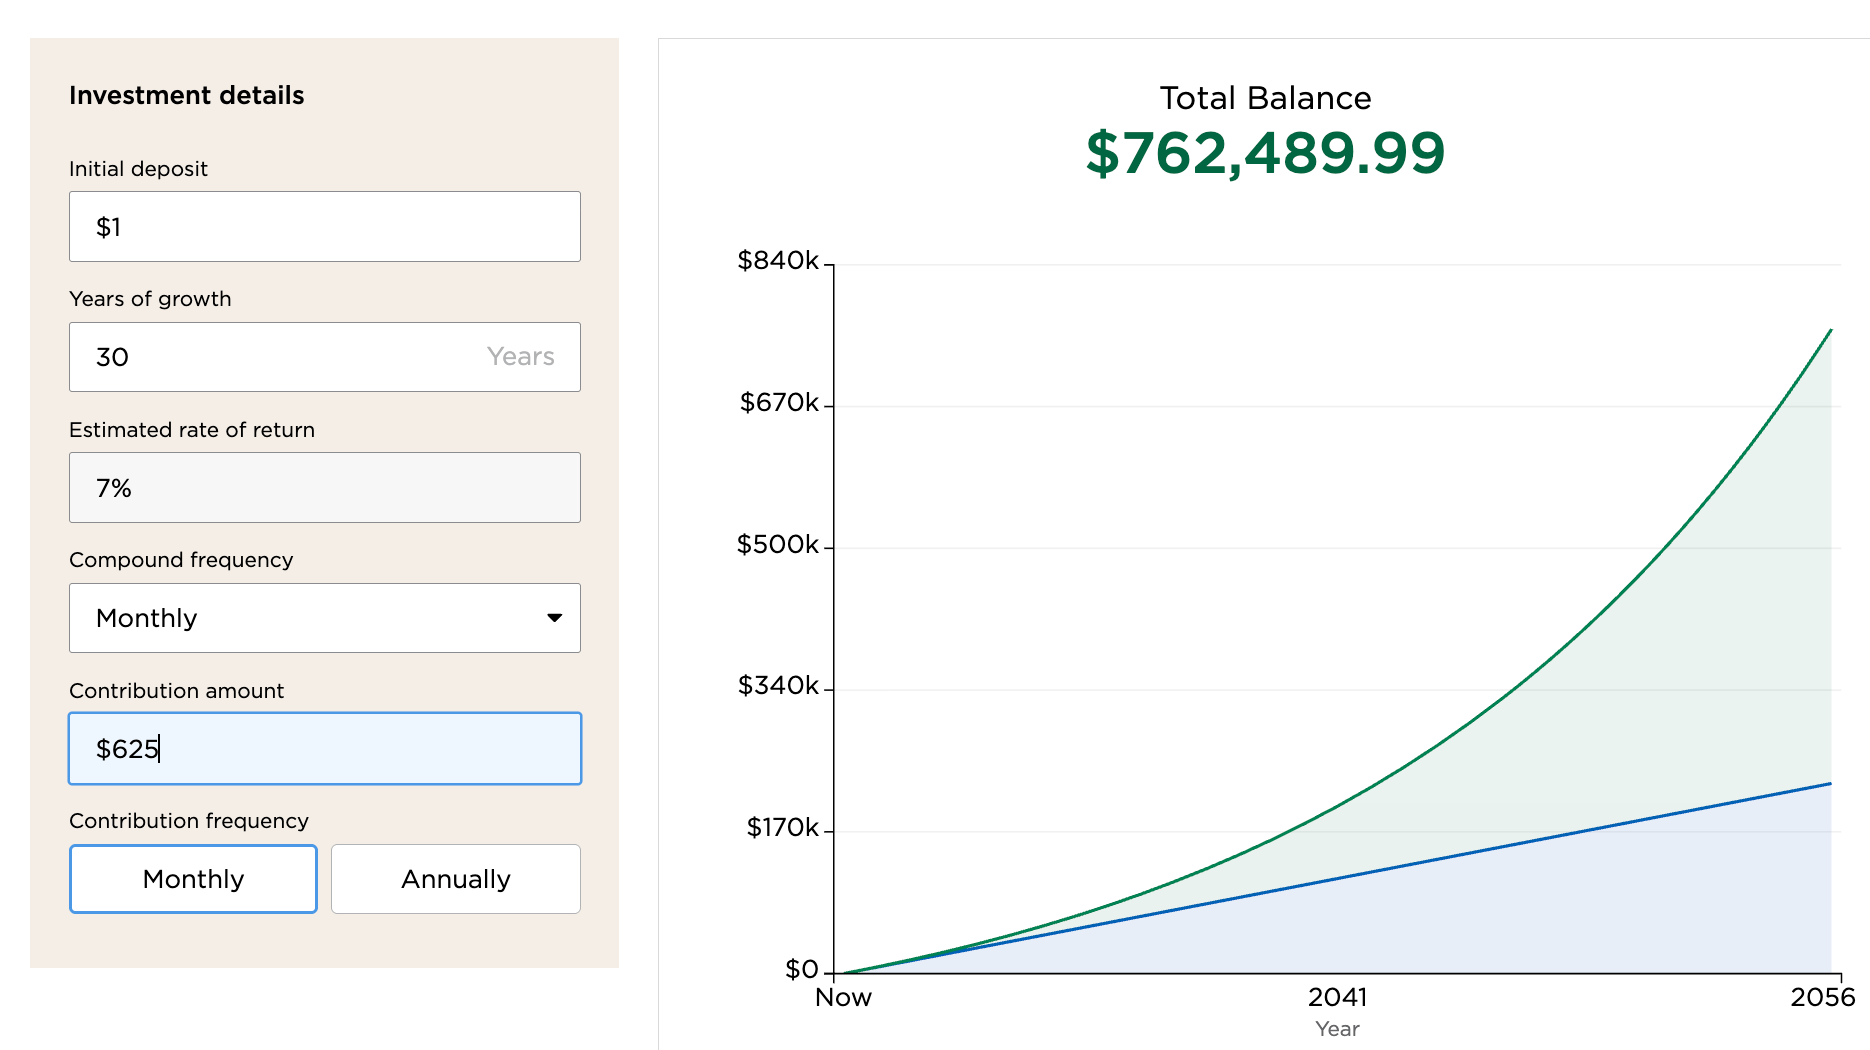The height and width of the screenshot is (1050, 1870).
Task: Select Monthly contribution frequency
Action: [193, 879]
